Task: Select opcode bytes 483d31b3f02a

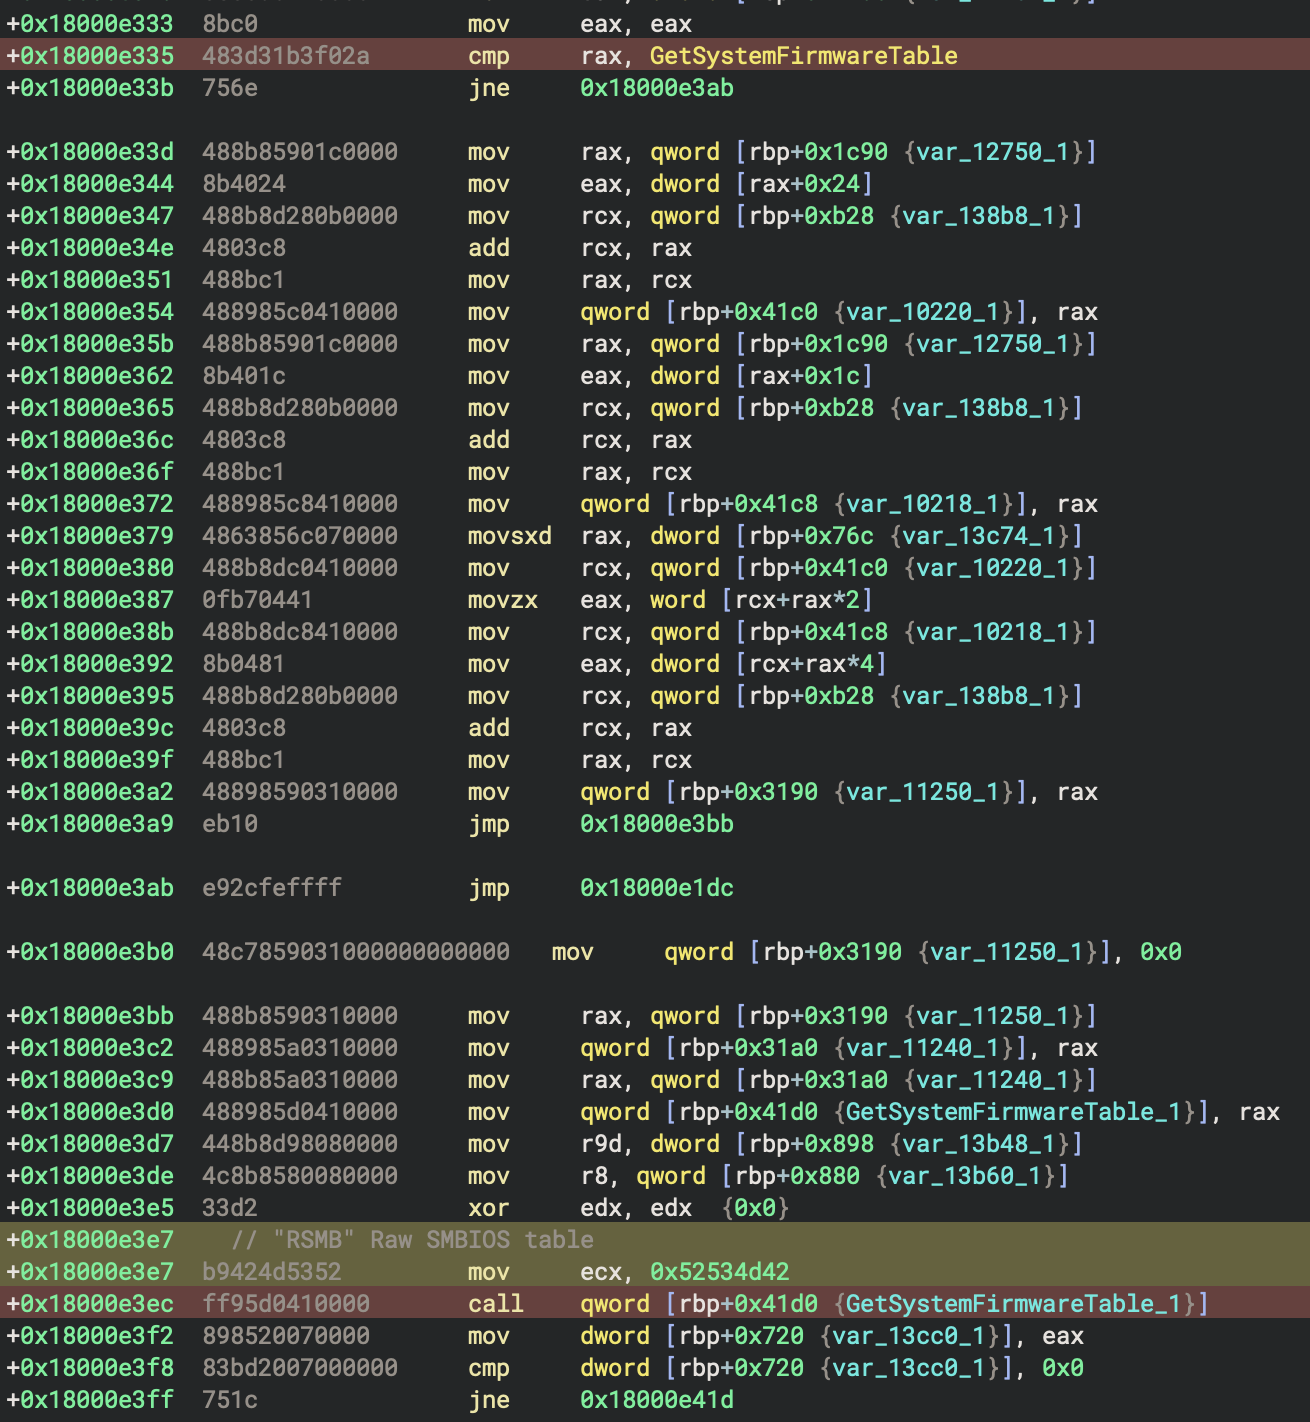Action: tap(286, 55)
